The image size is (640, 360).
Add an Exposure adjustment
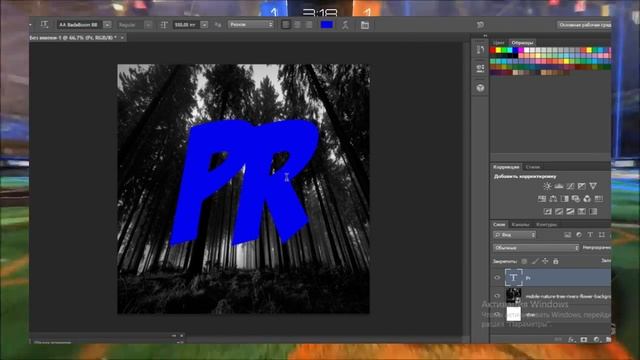pos(582,186)
